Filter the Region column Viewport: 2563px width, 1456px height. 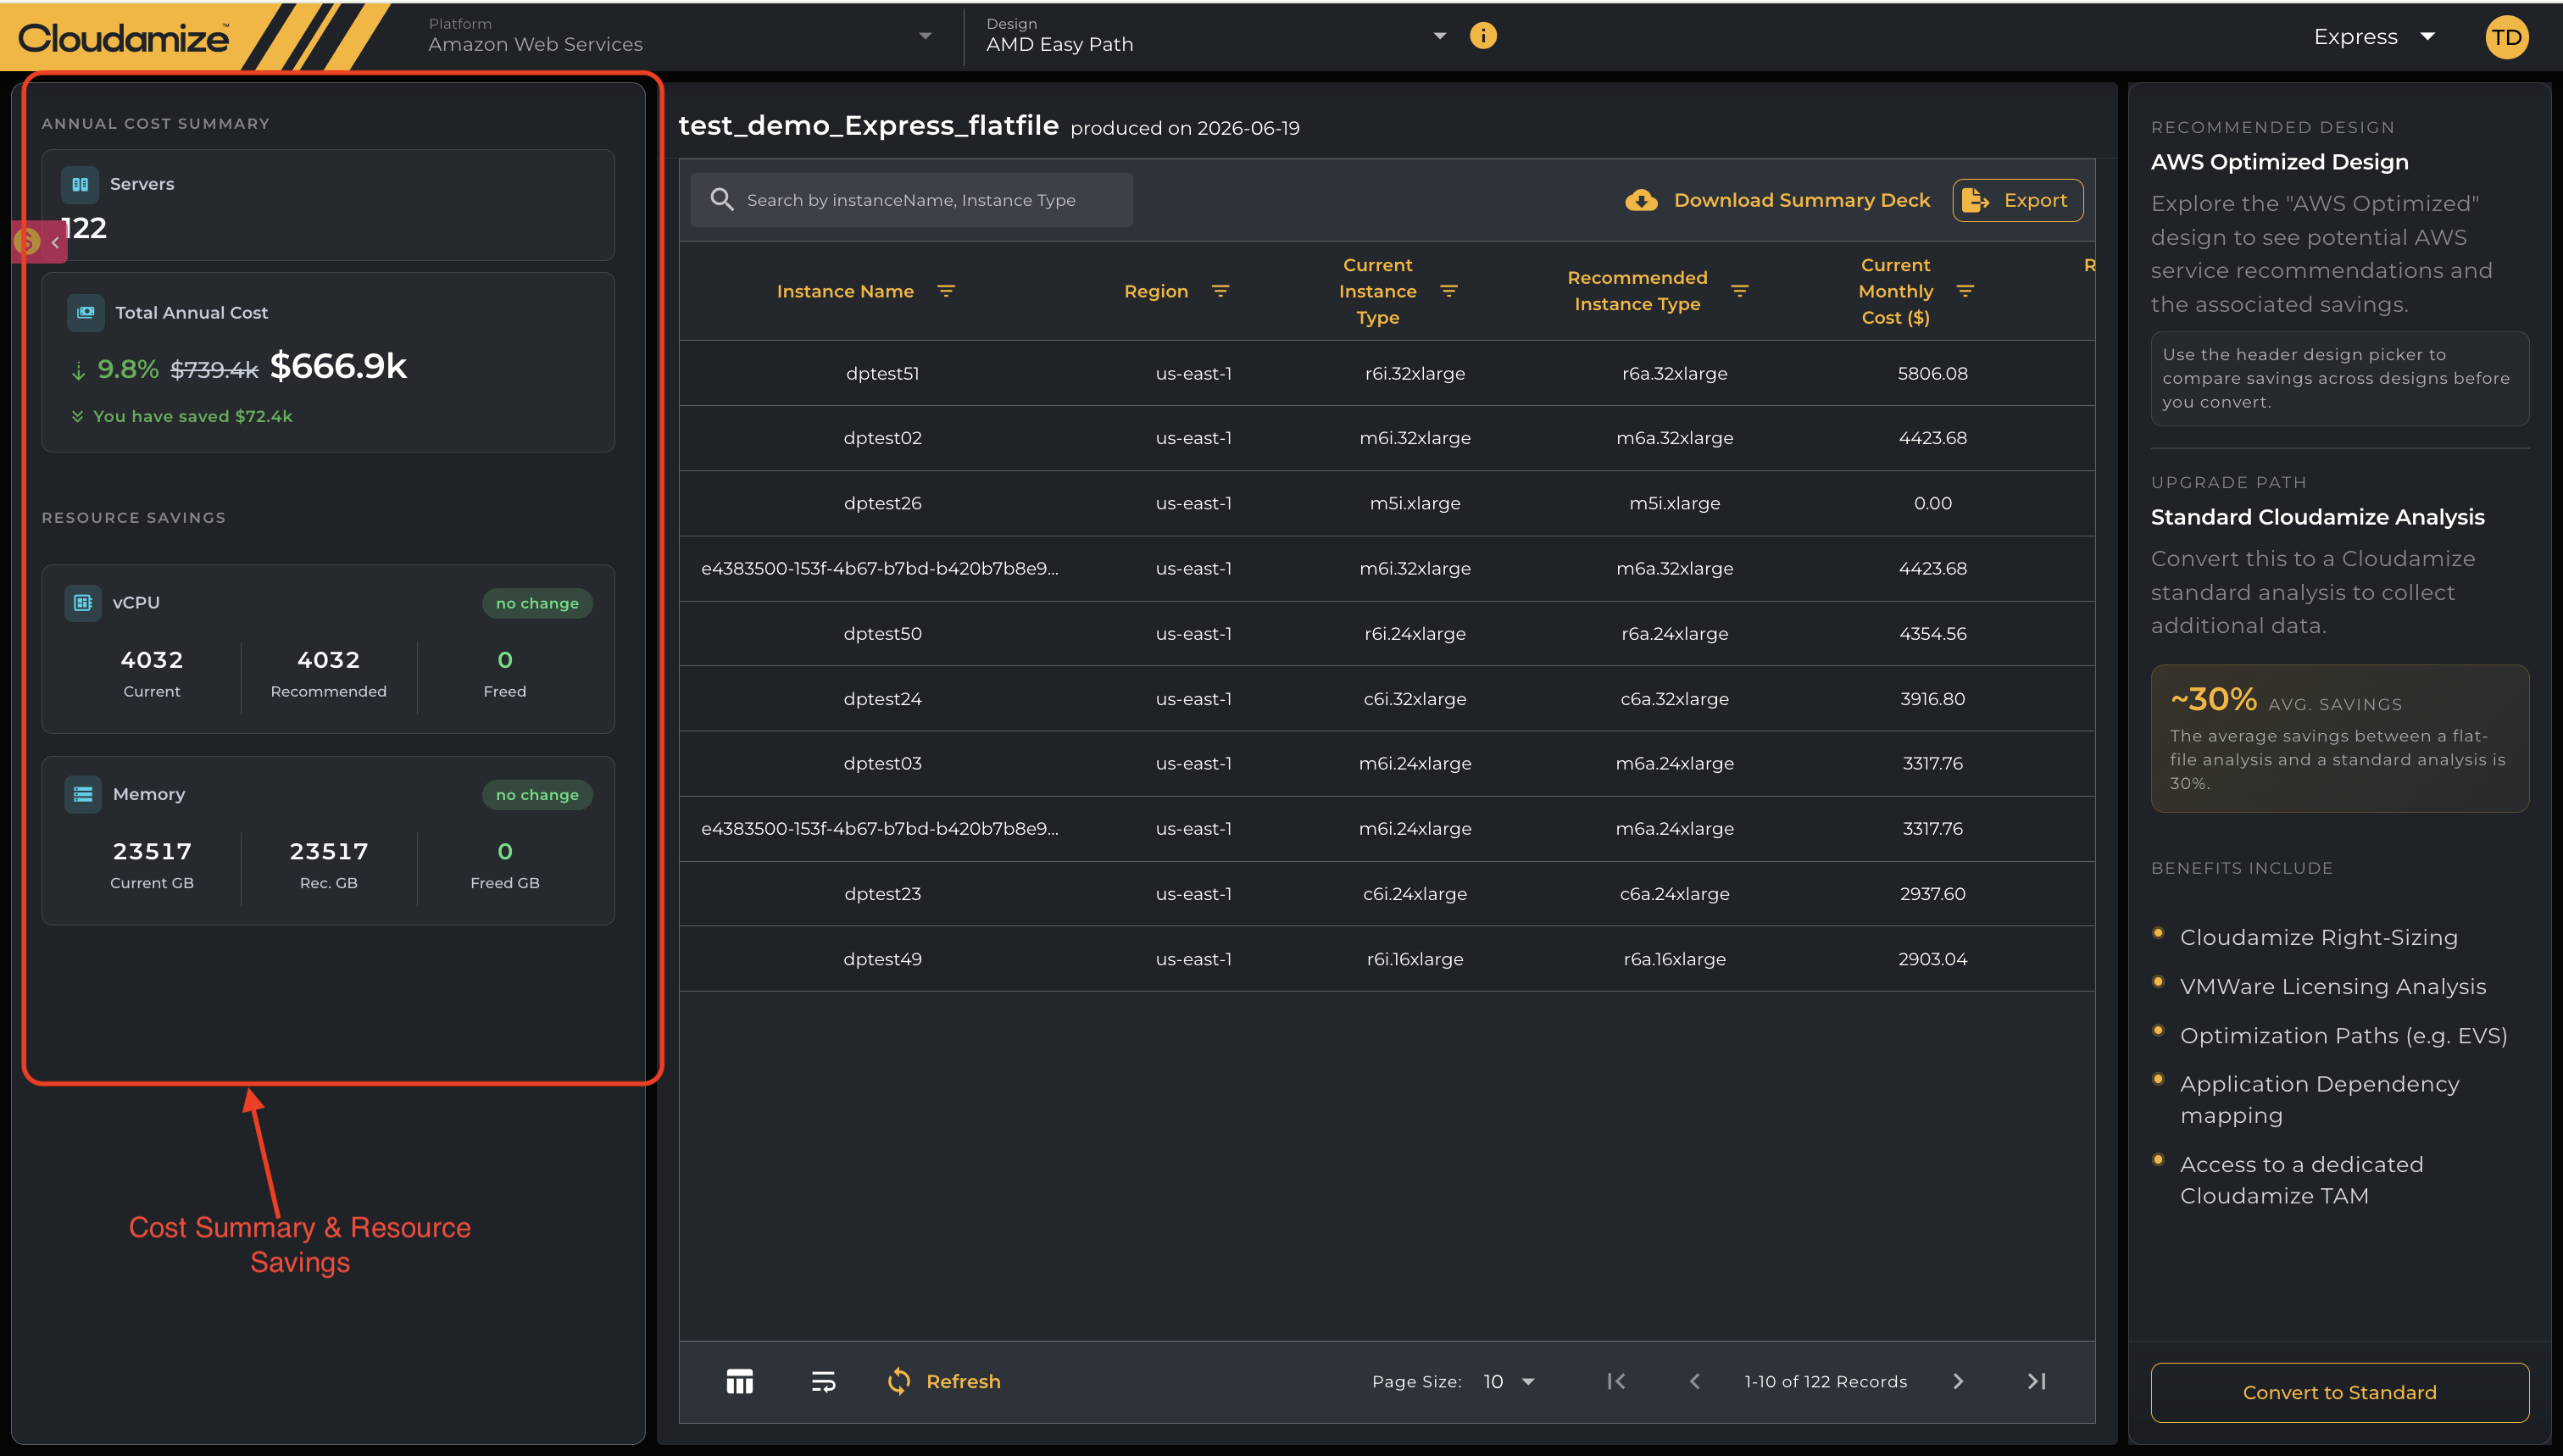pyautogui.click(x=1220, y=291)
